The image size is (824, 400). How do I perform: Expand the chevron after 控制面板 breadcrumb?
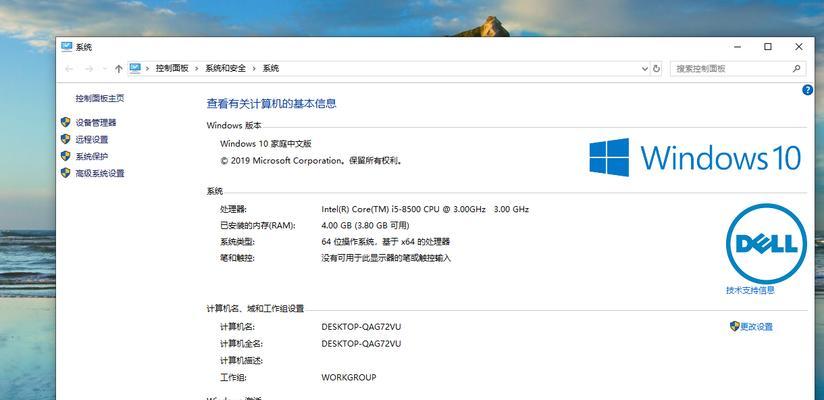tap(197, 68)
